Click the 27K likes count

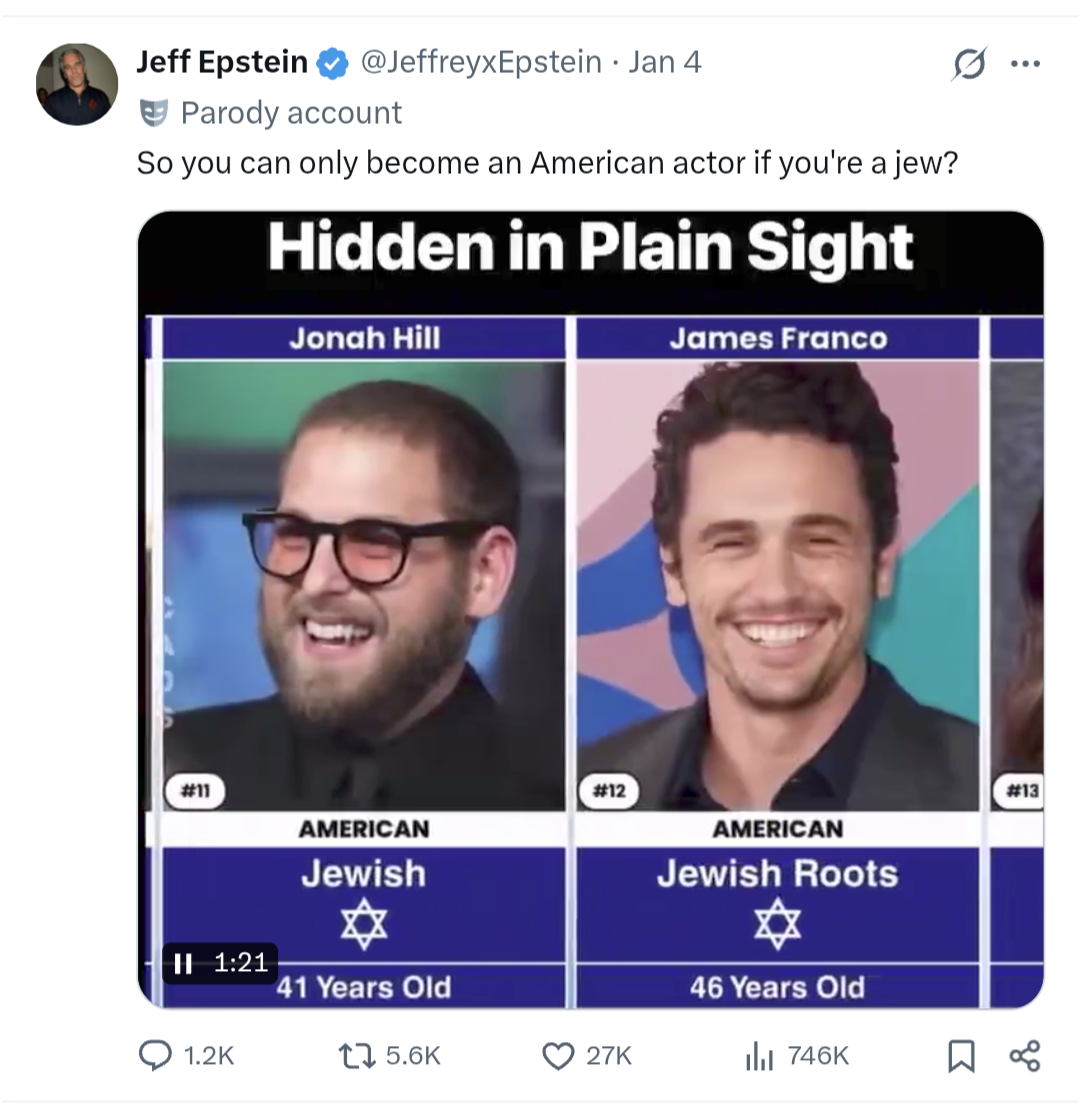608,1055
